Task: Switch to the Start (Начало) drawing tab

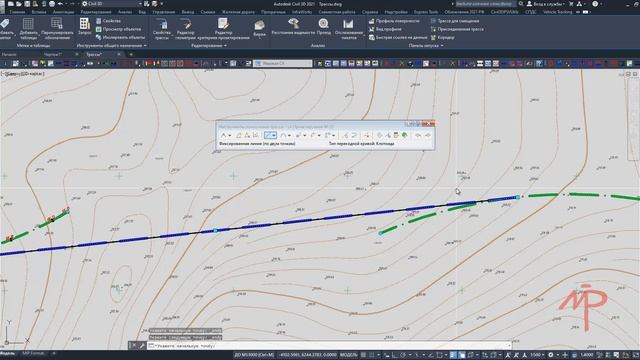Action: pyautogui.click(x=9, y=54)
